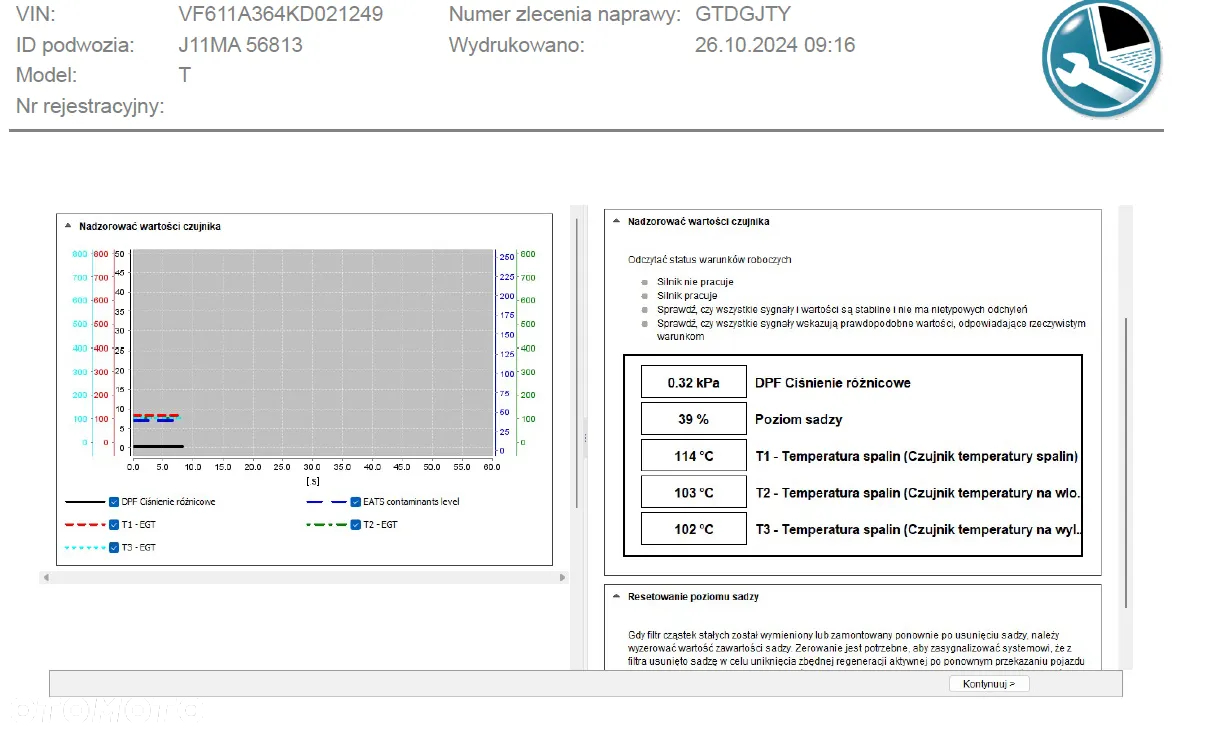
Task: Click the Silnik nie pracuje bullet item
Action: [695, 282]
